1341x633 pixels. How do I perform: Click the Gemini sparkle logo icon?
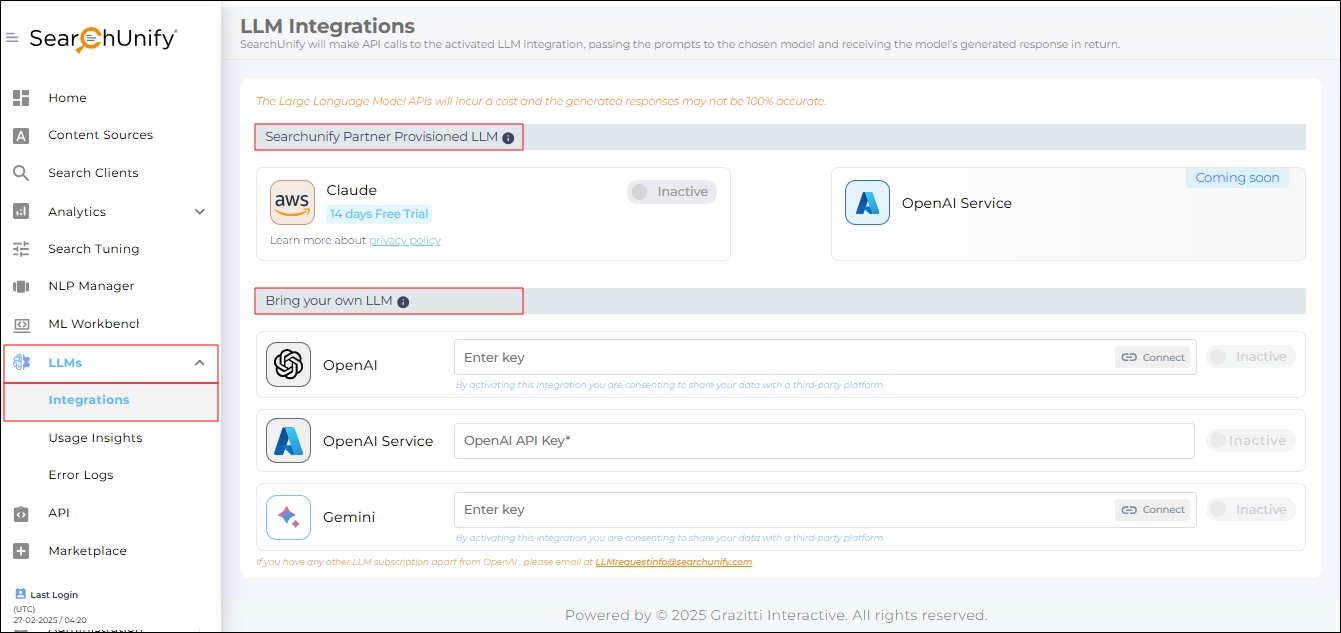click(288, 517)
